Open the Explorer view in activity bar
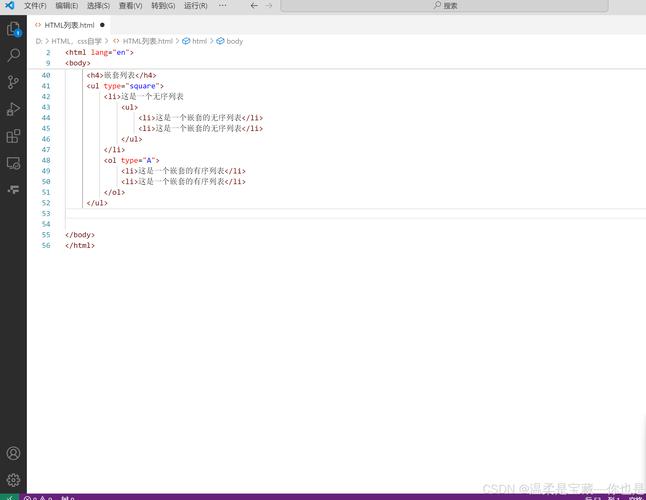This screenshot has width=646, height=500. 13,29
